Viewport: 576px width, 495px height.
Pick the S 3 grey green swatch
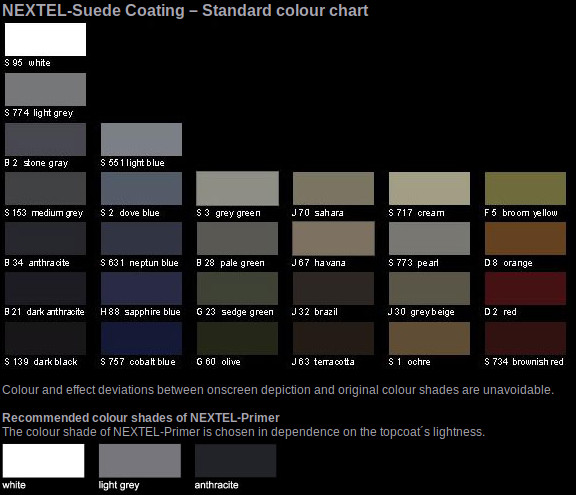(237, 188)
